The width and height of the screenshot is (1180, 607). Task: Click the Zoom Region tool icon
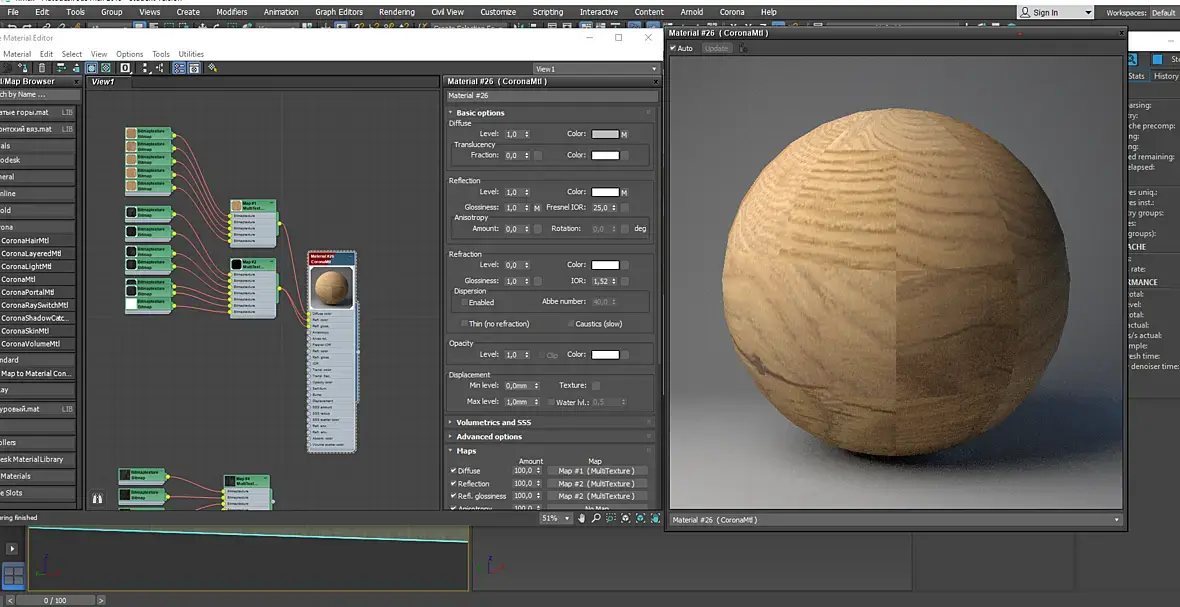point(611,519)
